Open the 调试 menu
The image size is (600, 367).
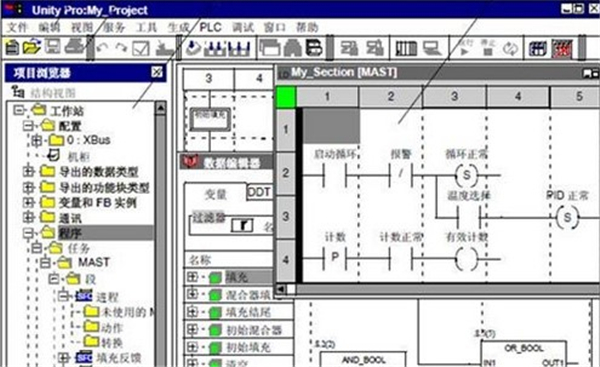point(243,27)
